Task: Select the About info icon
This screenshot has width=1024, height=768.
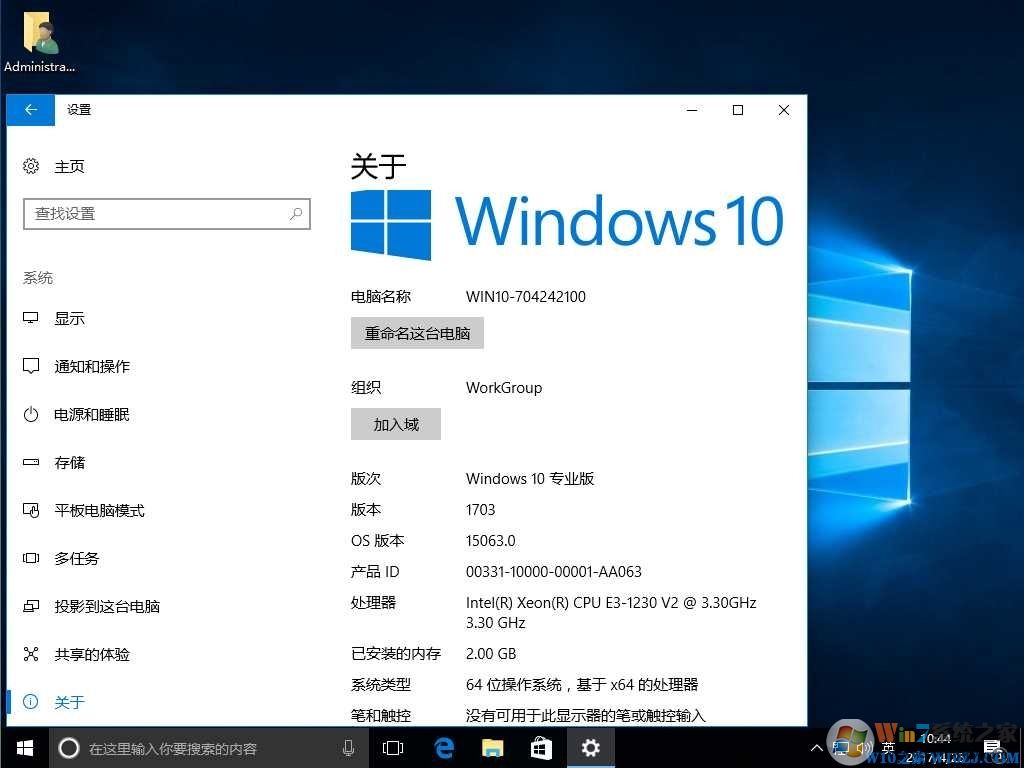Action: (31, 702)
